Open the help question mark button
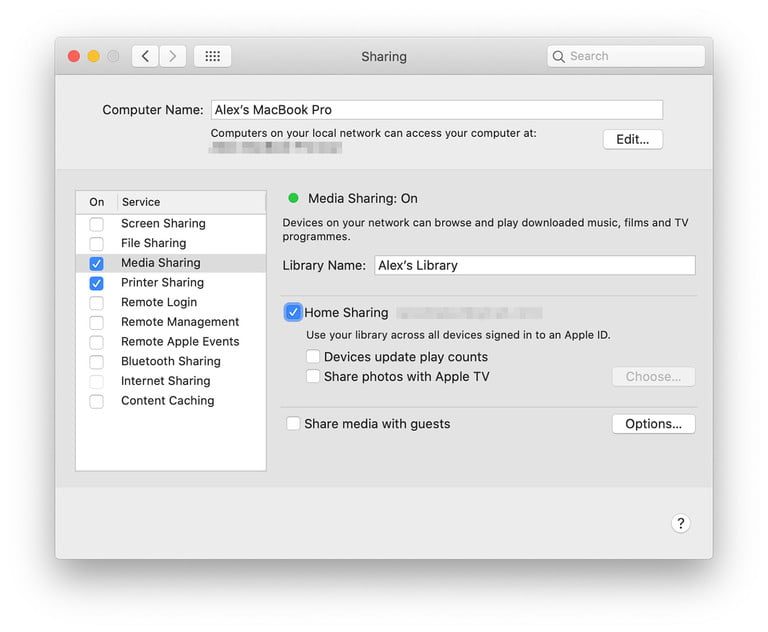 coord(680,523)
